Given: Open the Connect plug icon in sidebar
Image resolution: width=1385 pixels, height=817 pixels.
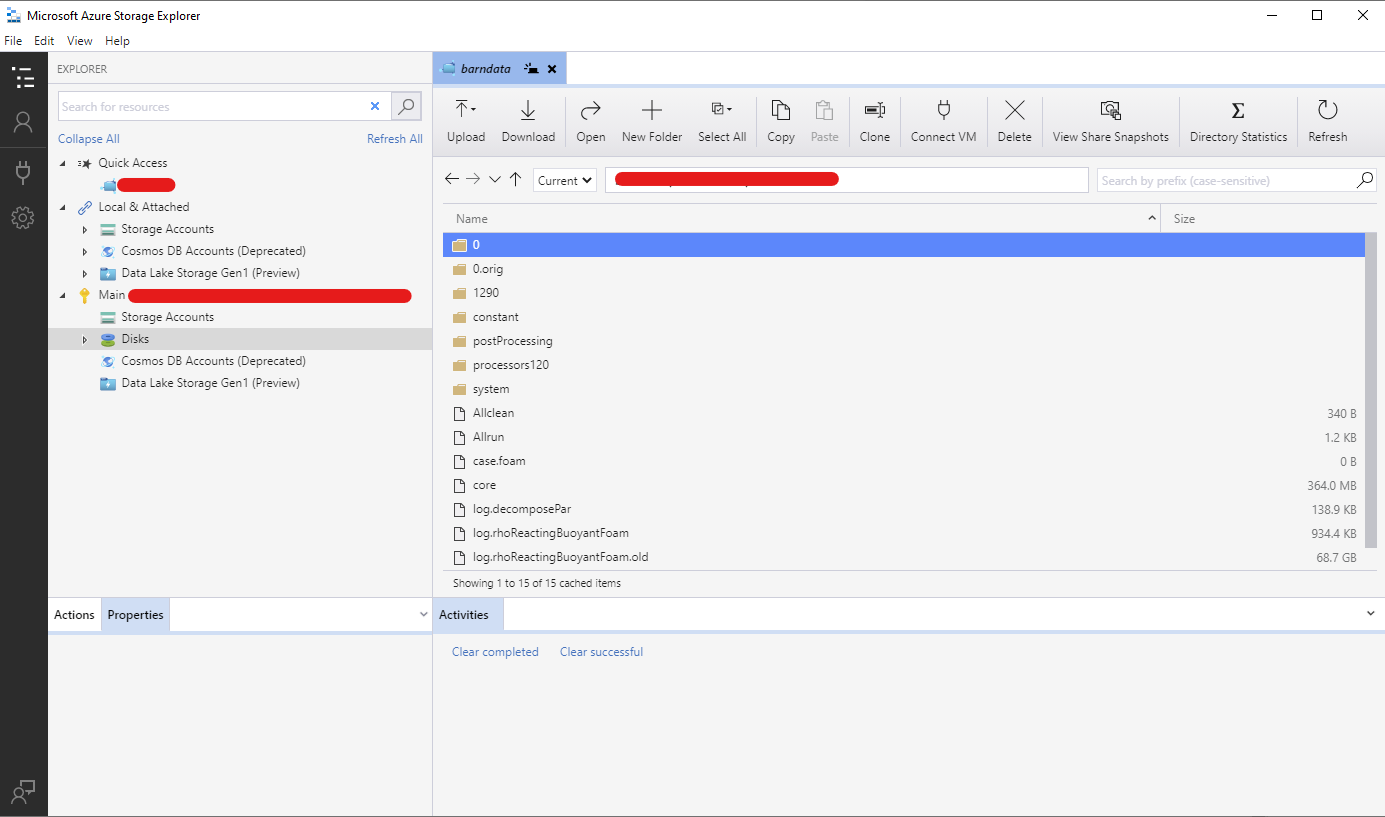Looking at the screenshot, I should point(23,172).
